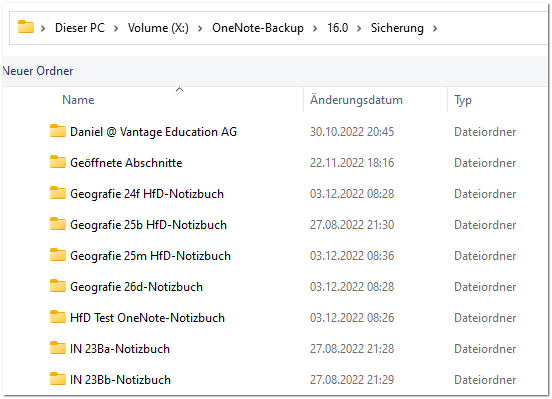Image resolution: width=552 pixels, height=399 pixels.
Task: Select the IN 23Ba-Notizbuch folder icon
Action: pyautogui.click(x=58, y=348)
